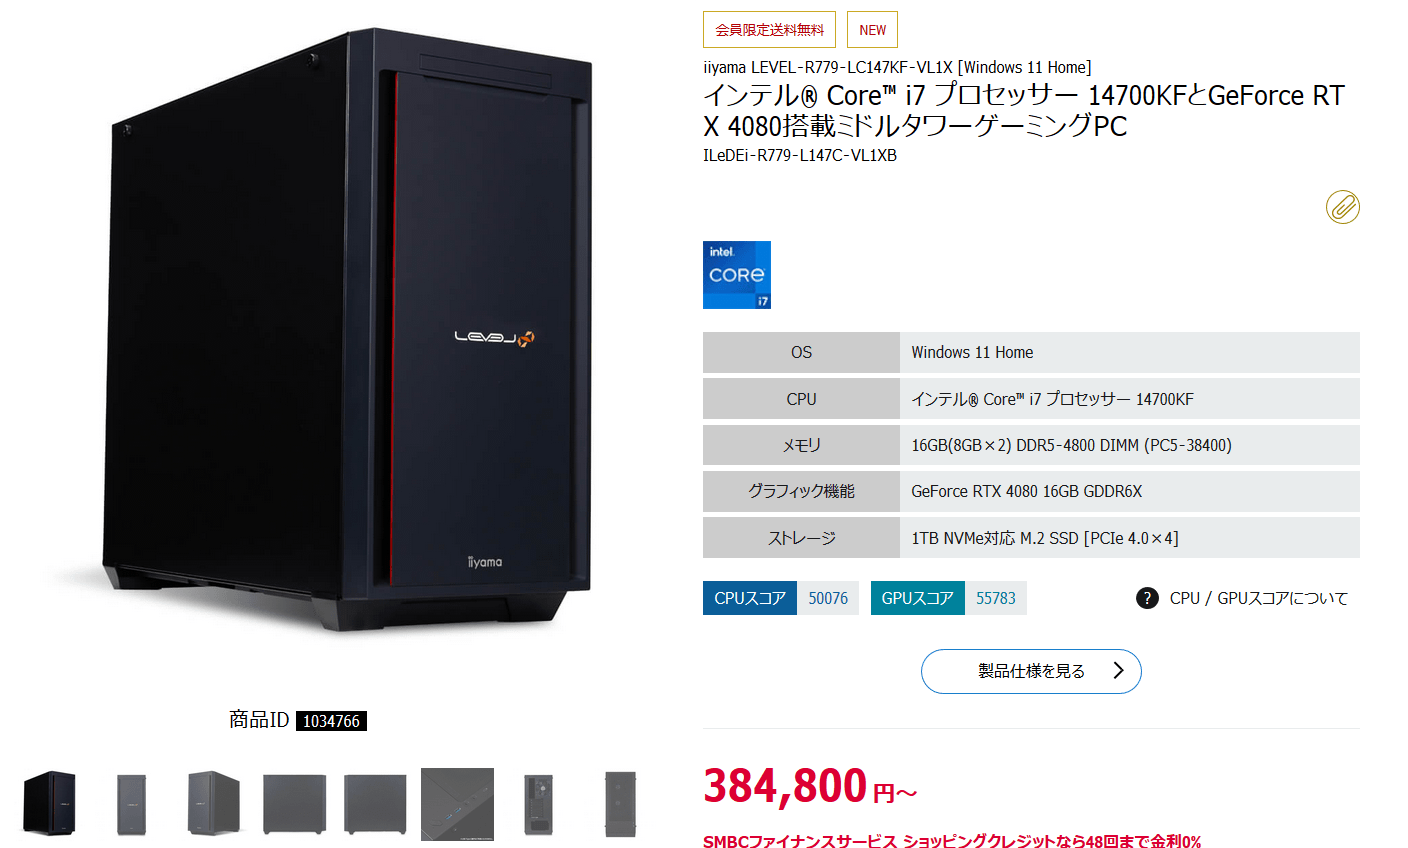Click the CPUスコア label
The height and width of the screenshot is (848, 1408).
750,598
